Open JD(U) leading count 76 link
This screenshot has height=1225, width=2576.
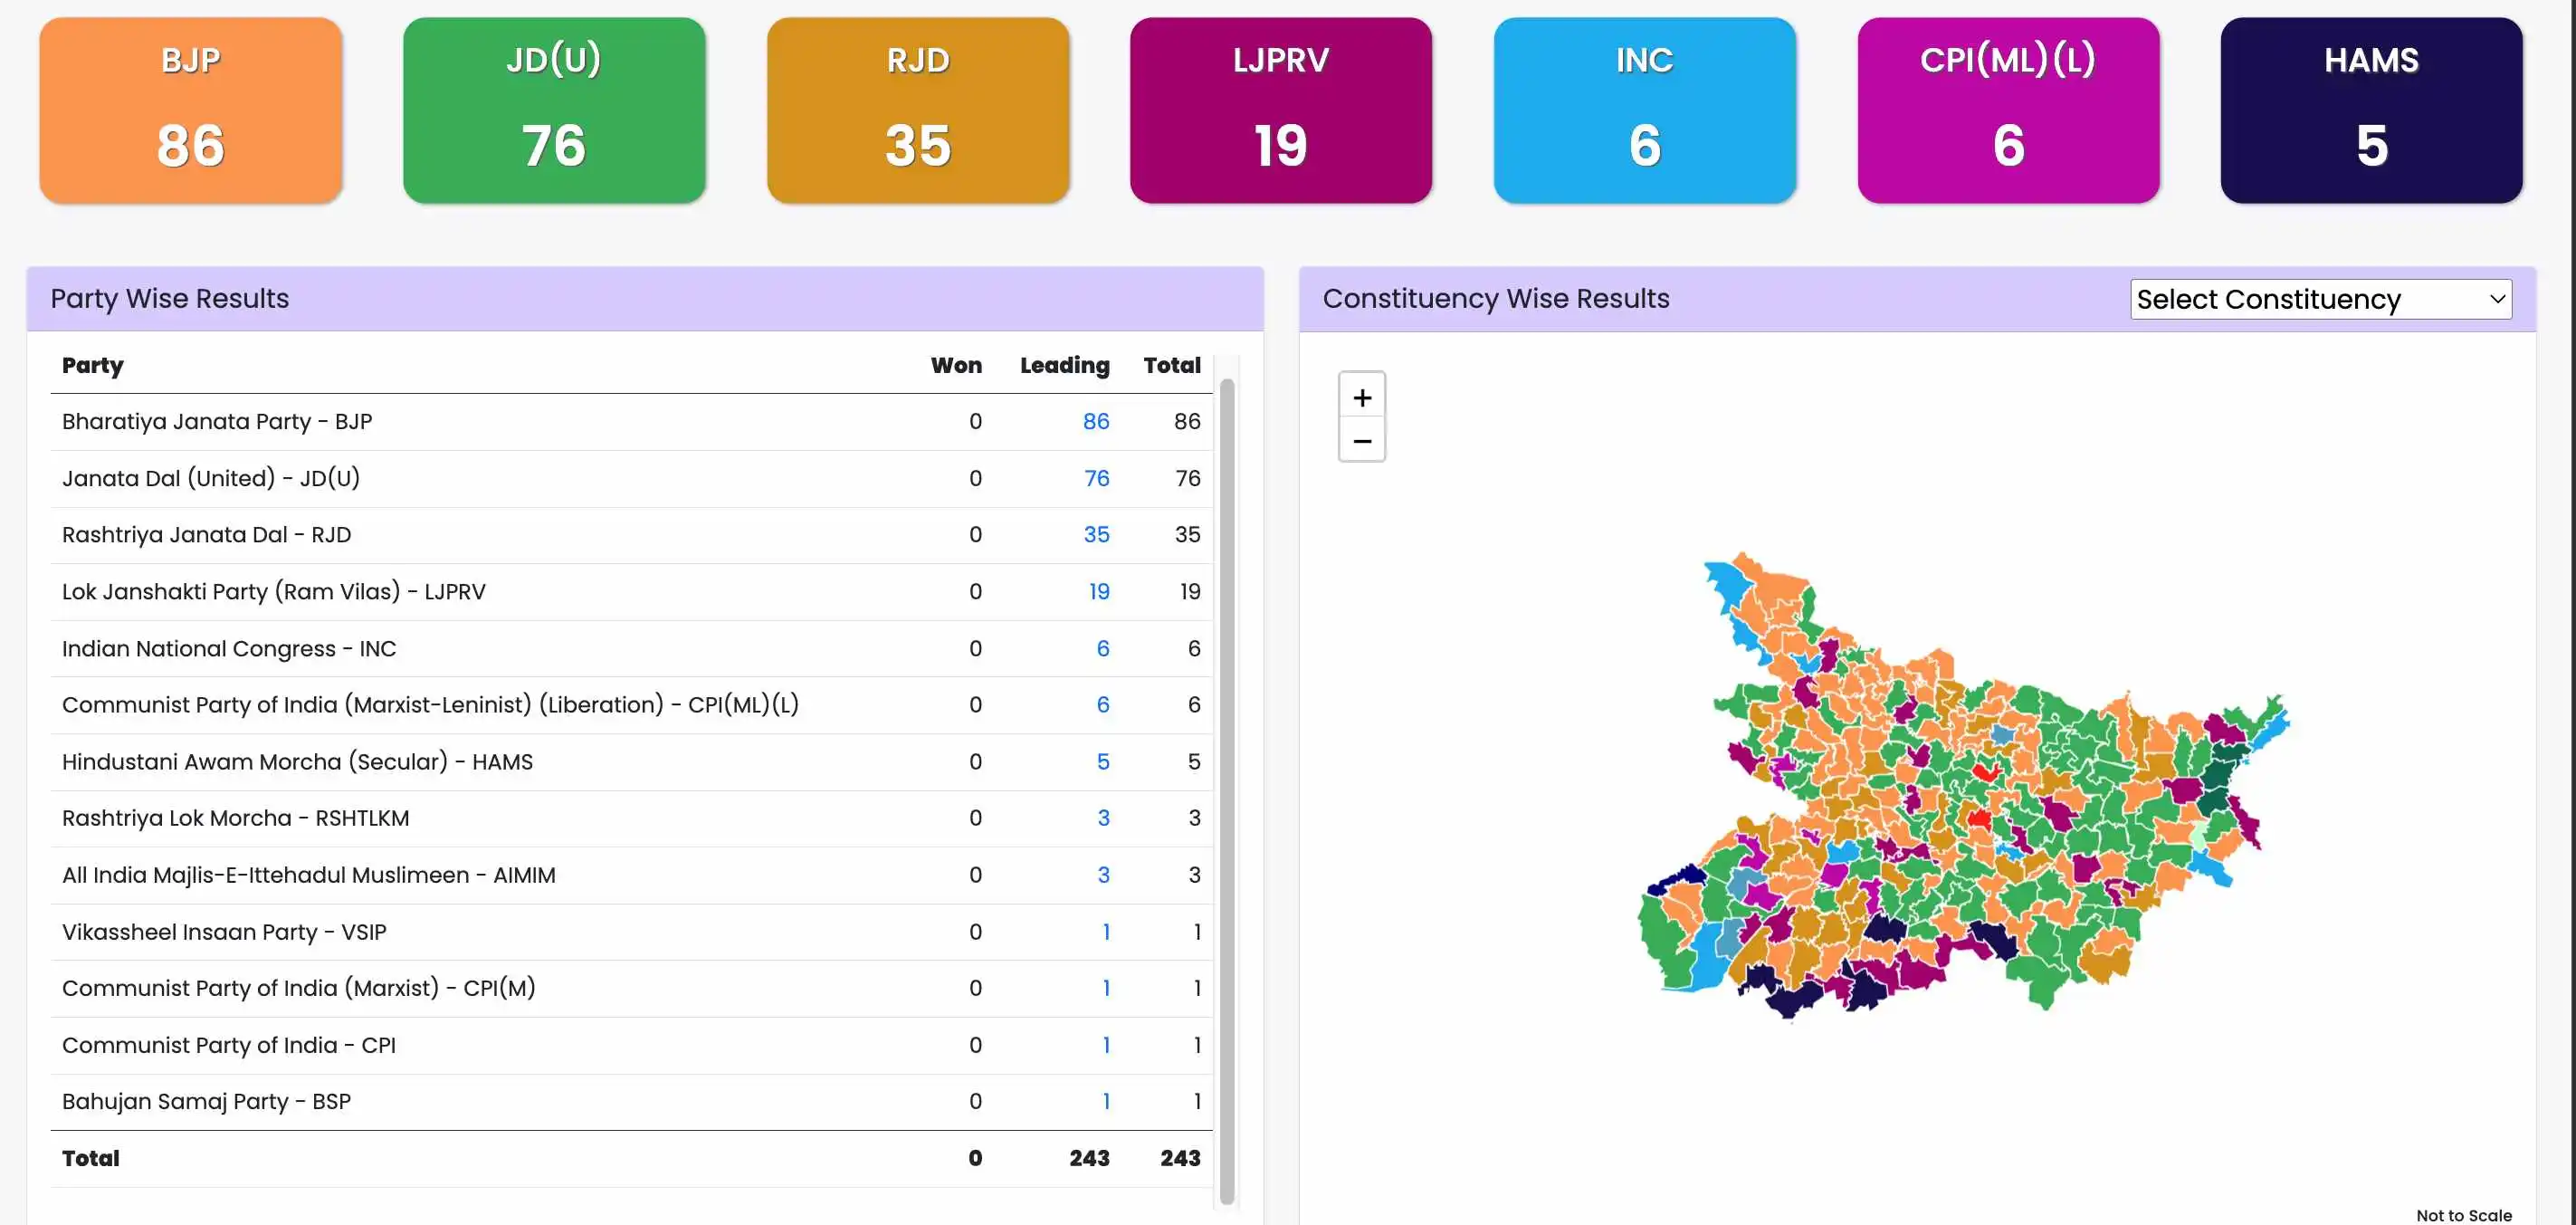[1096, 478]
